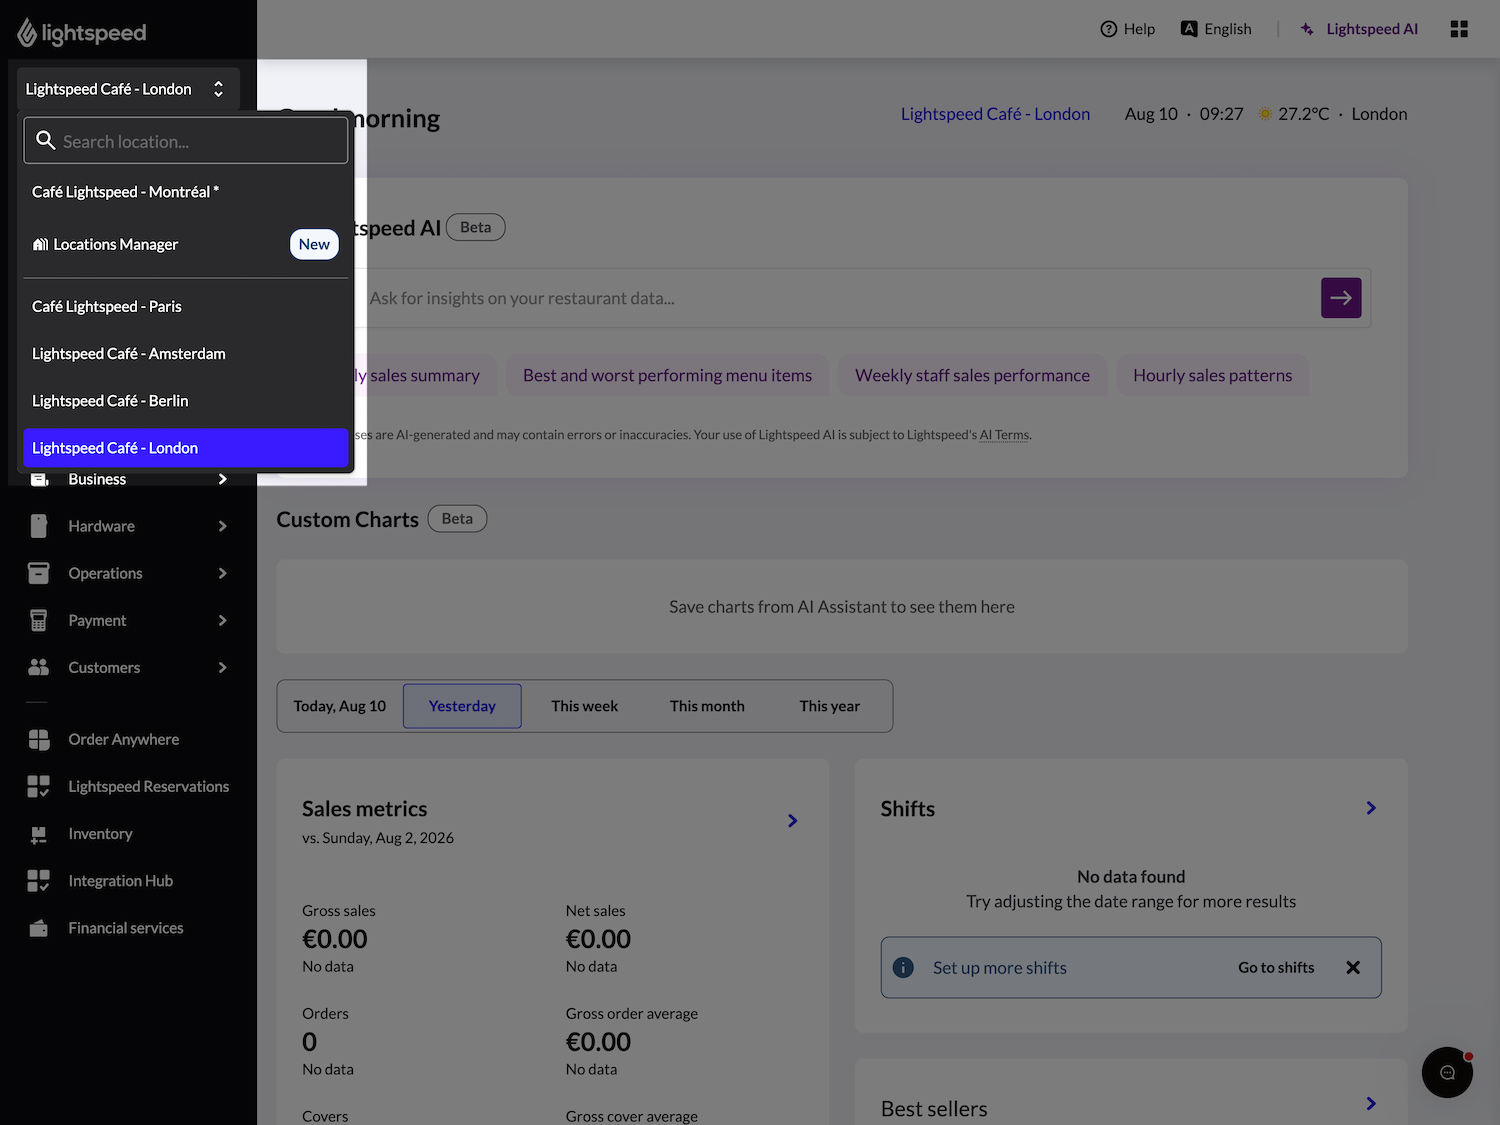The image size is (1500, 1125).
Task: Click Weekly staff sales performance suggestion
Action: pyautogui.click(x=972, y=375)
